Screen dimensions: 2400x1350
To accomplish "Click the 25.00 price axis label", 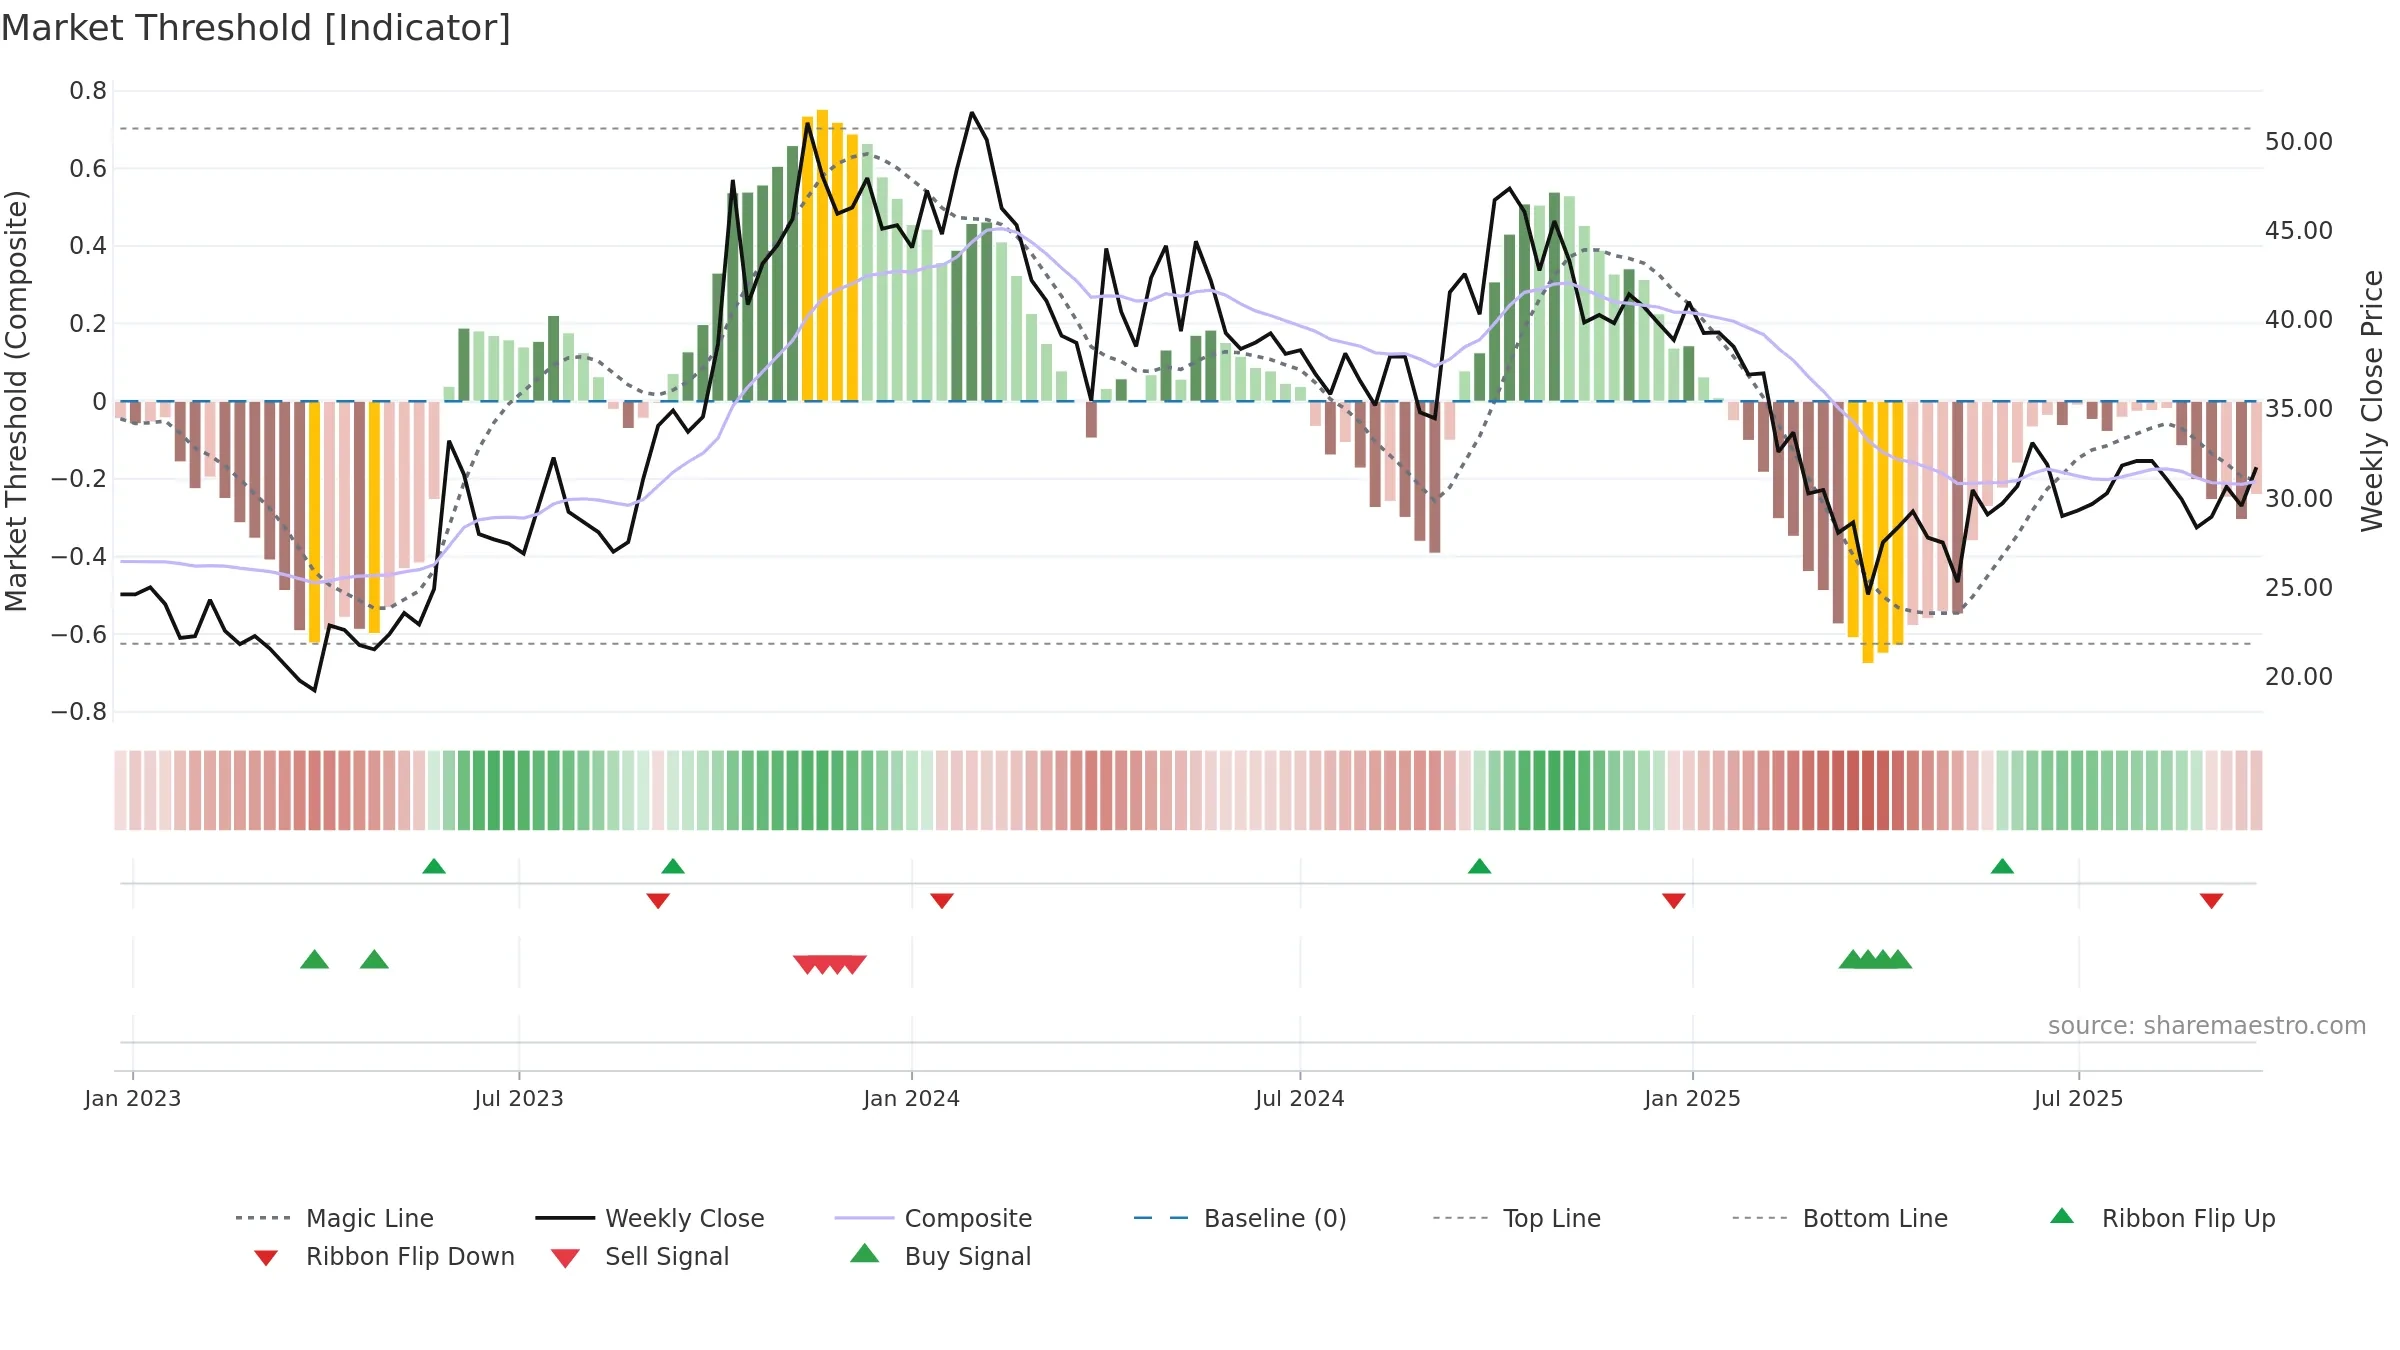I will [2299, 588].
